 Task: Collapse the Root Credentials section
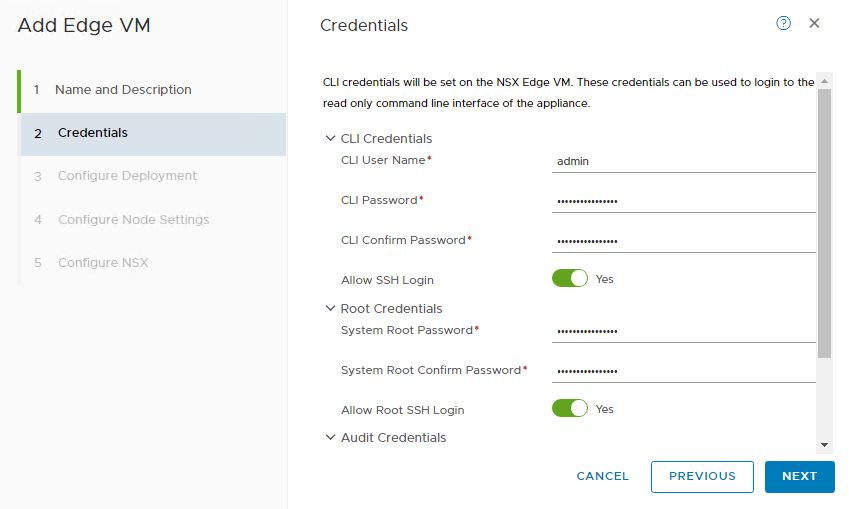click(x=330, y=309)
